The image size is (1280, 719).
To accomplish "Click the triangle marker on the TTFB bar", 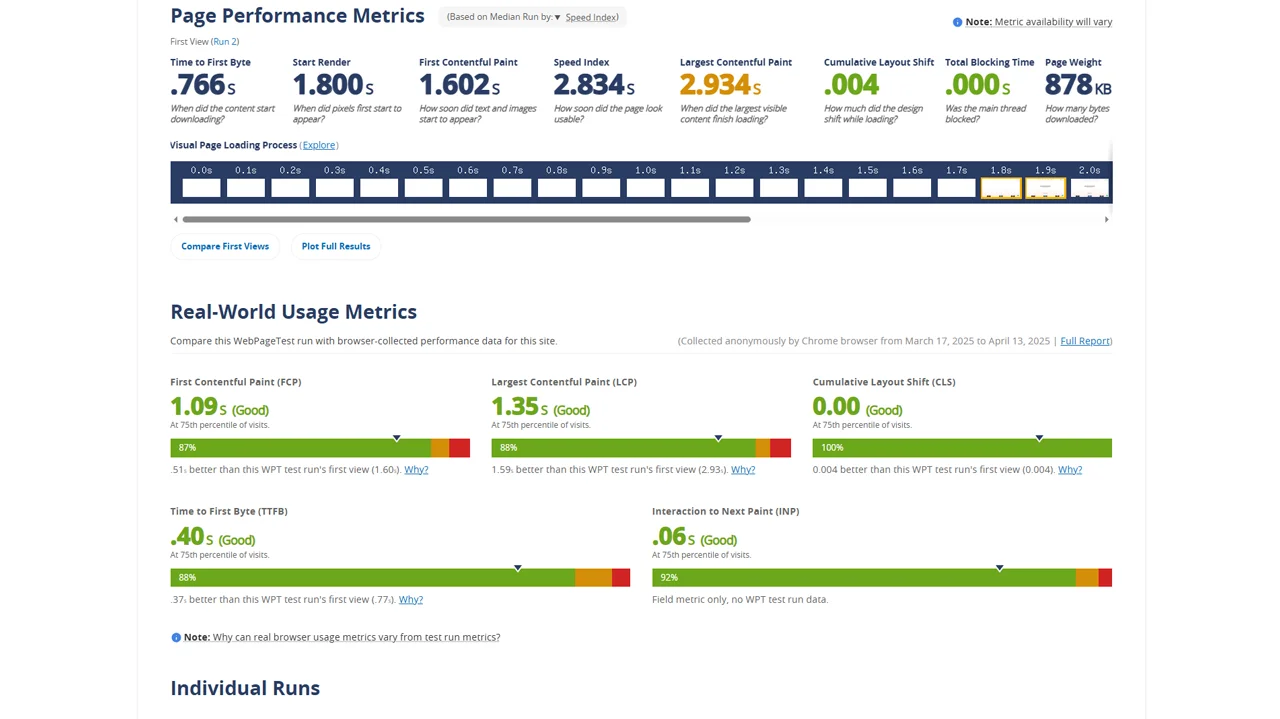I will pyautogui.click(x=518, y=568).
